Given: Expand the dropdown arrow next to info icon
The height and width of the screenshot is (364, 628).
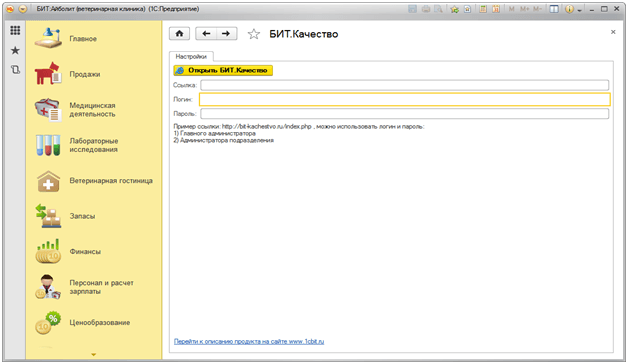Looking at the screenshot, I should tap(580, 10).
